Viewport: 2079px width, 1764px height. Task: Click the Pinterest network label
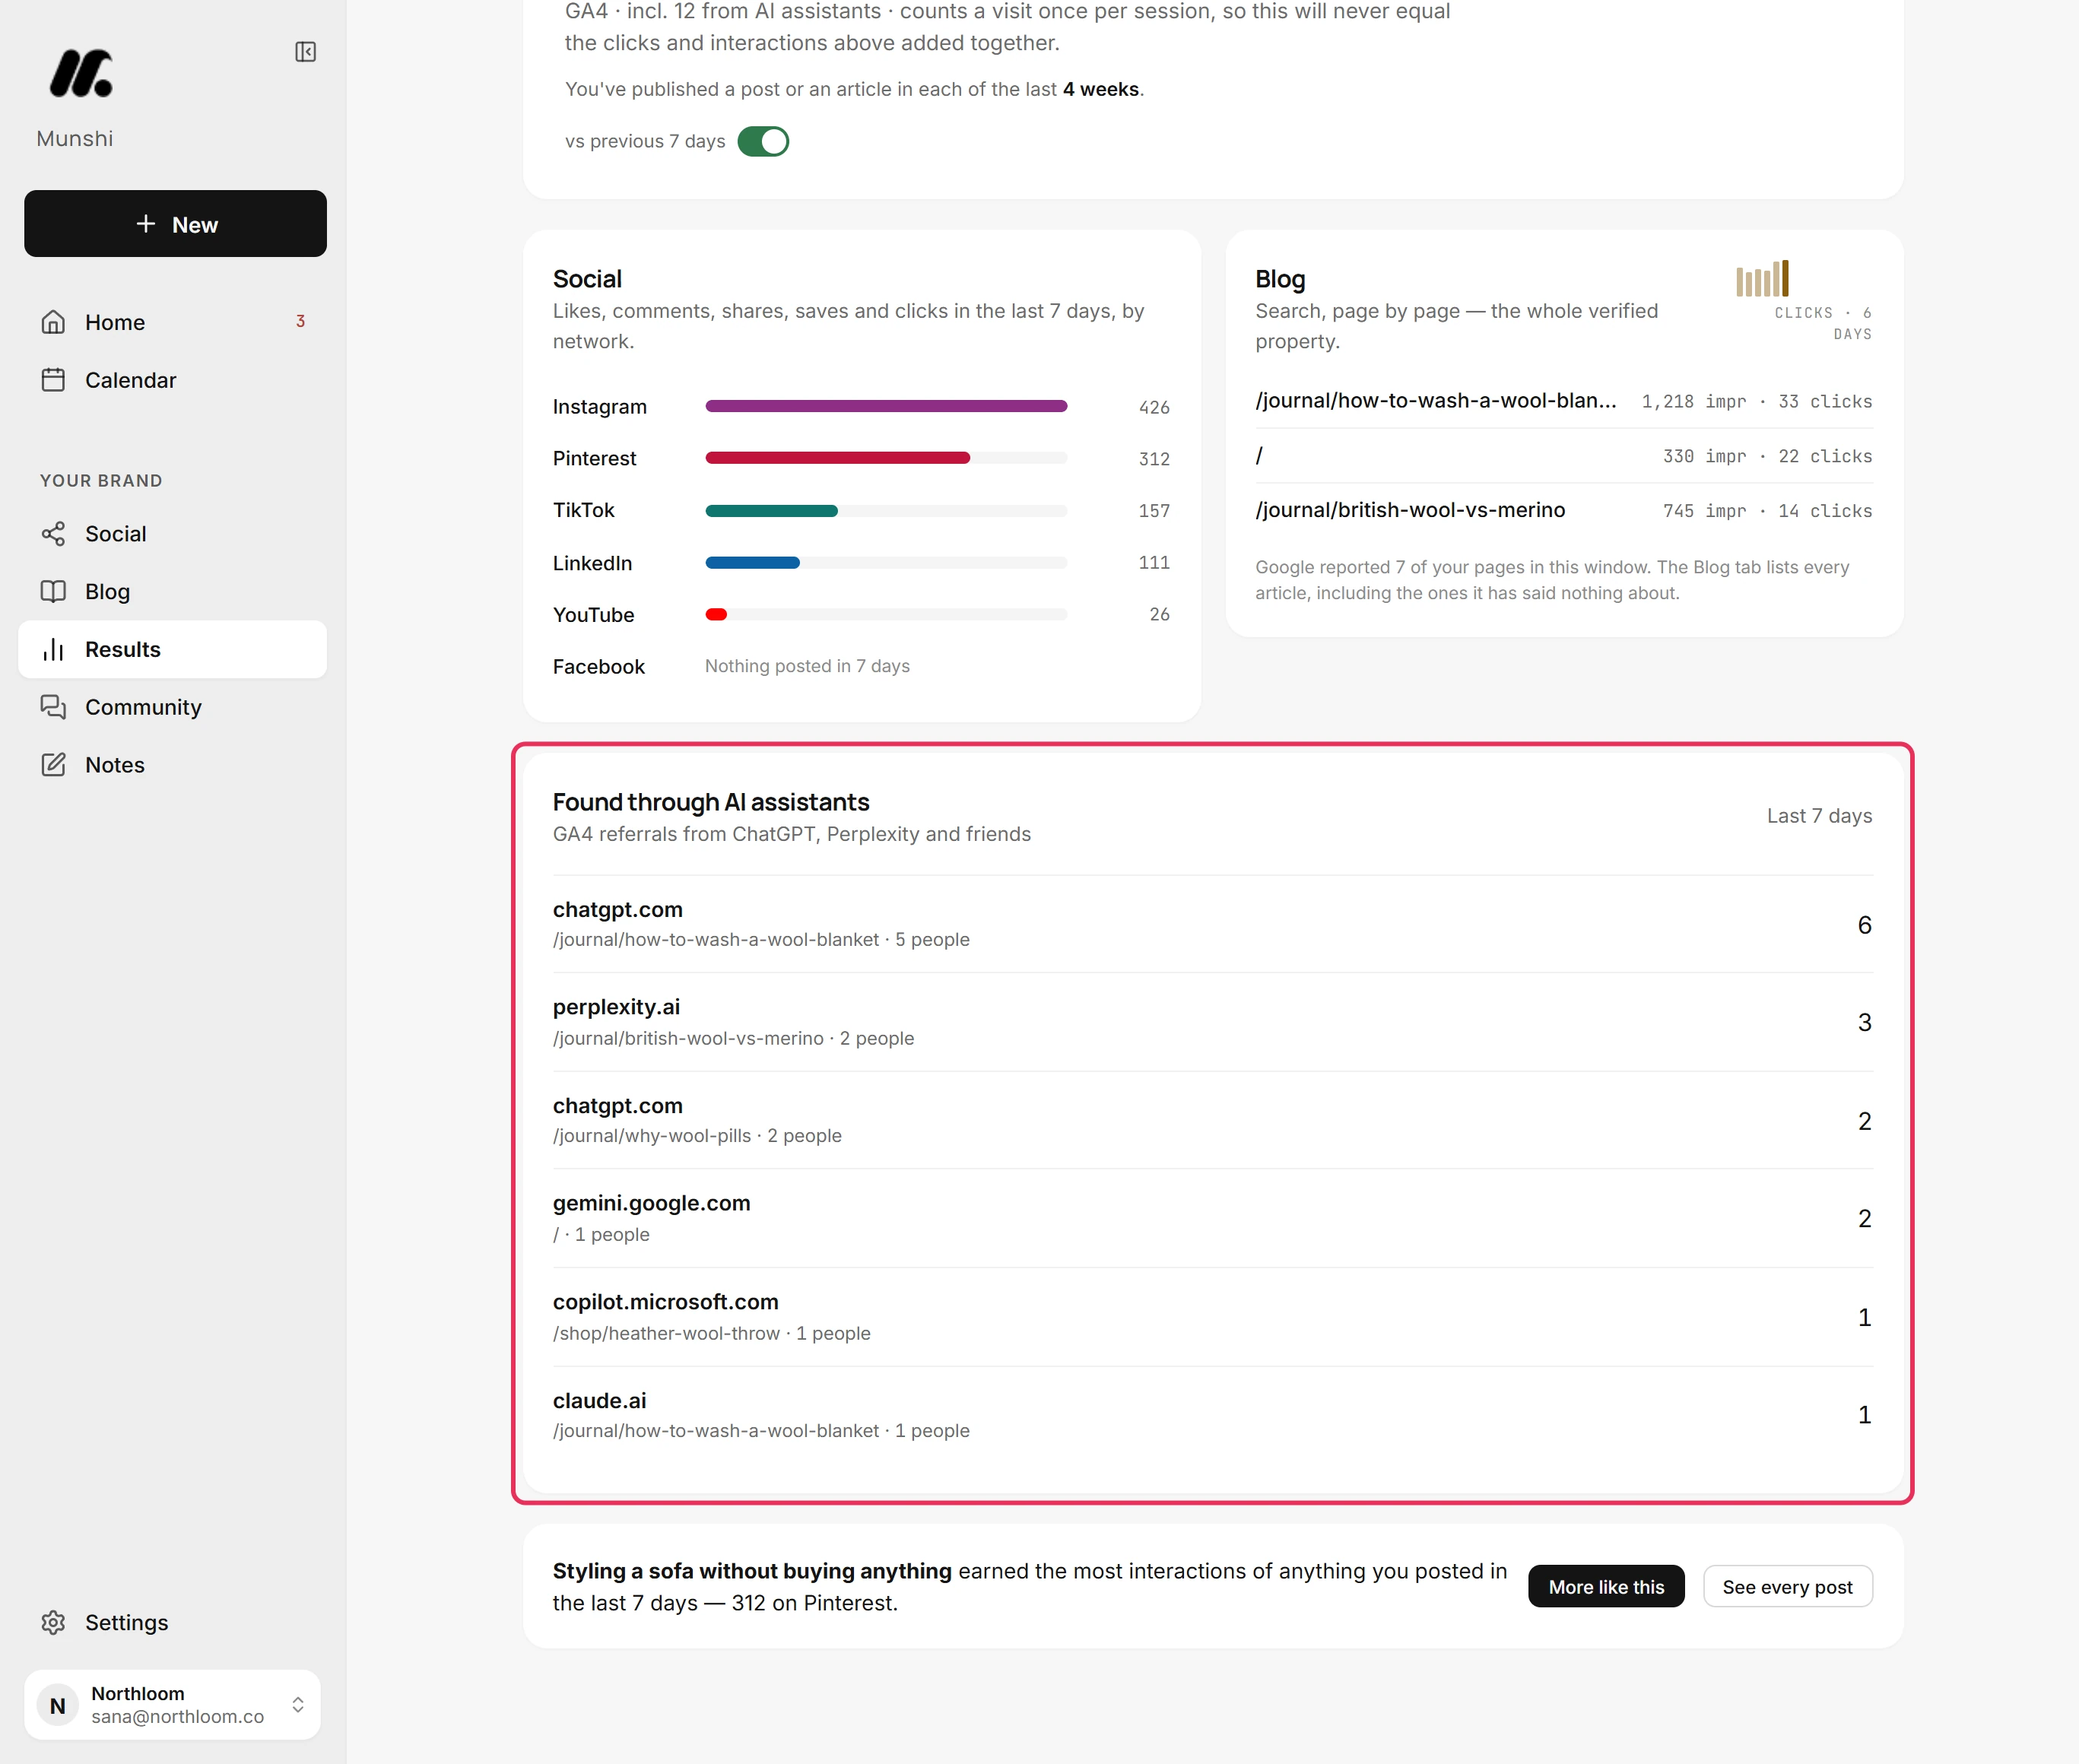point(594,458)
